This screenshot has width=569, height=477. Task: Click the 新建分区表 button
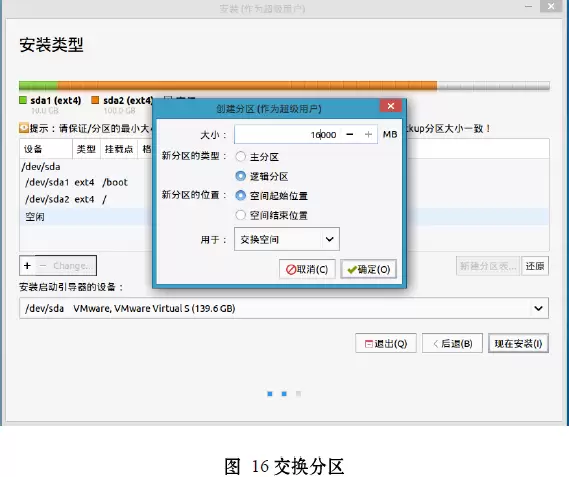tap(488, 266)
